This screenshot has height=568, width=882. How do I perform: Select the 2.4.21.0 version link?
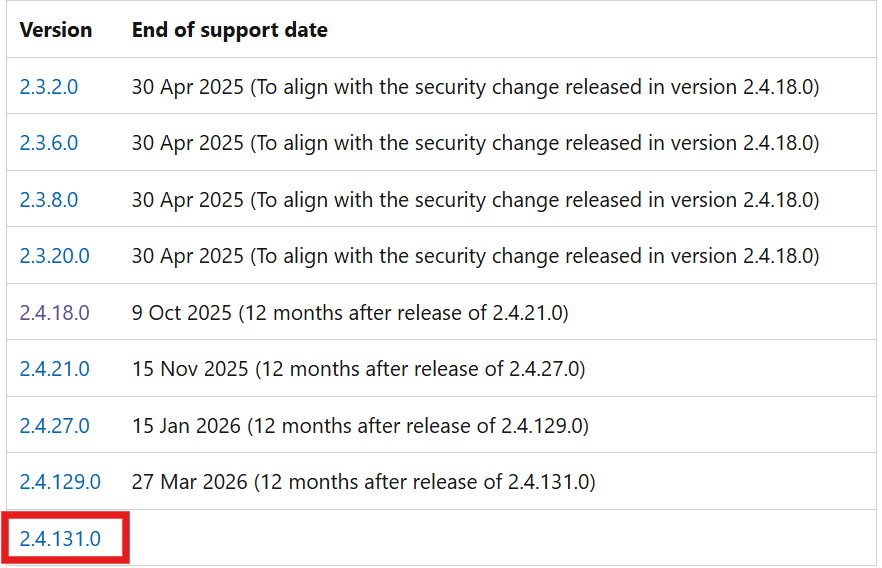(55, 369)
